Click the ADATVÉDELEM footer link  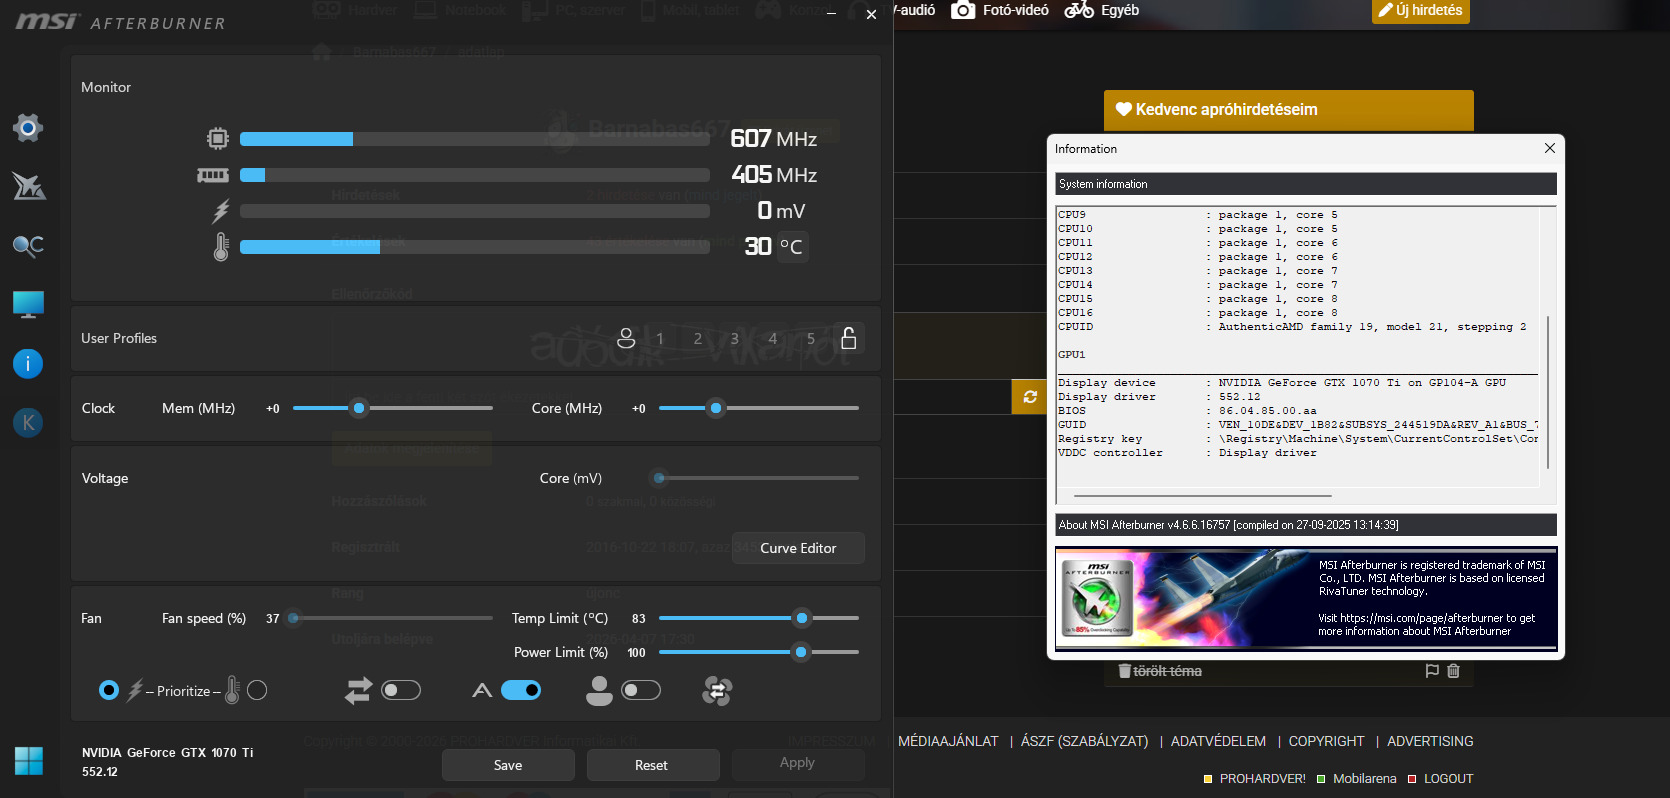point(1218,741)
